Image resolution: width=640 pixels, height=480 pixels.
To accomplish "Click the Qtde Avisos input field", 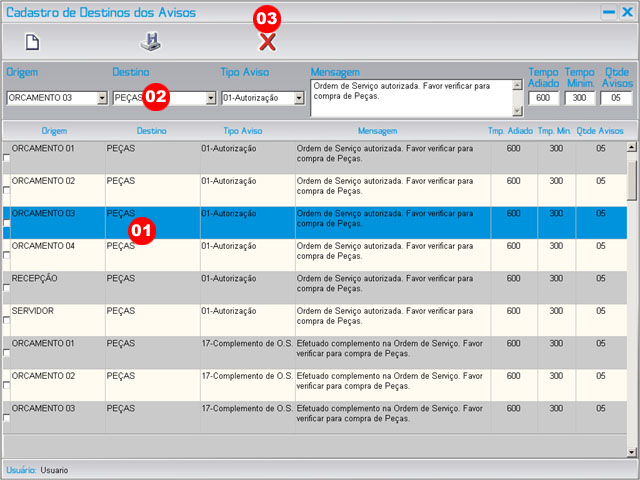I will pyautogui.click(x=616, y=98).
